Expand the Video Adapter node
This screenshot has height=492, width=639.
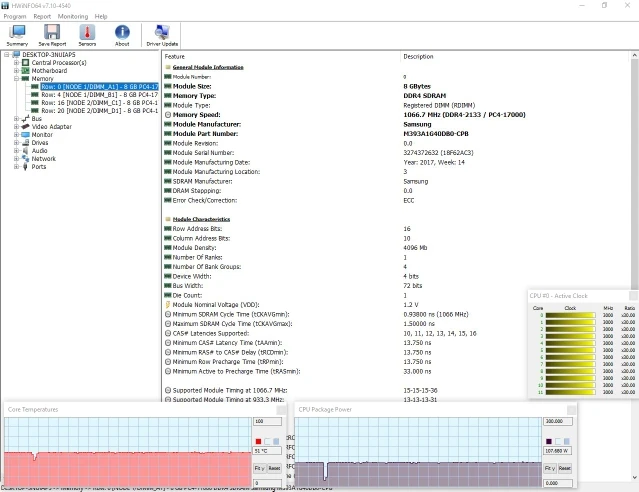[x=16, y=127]
